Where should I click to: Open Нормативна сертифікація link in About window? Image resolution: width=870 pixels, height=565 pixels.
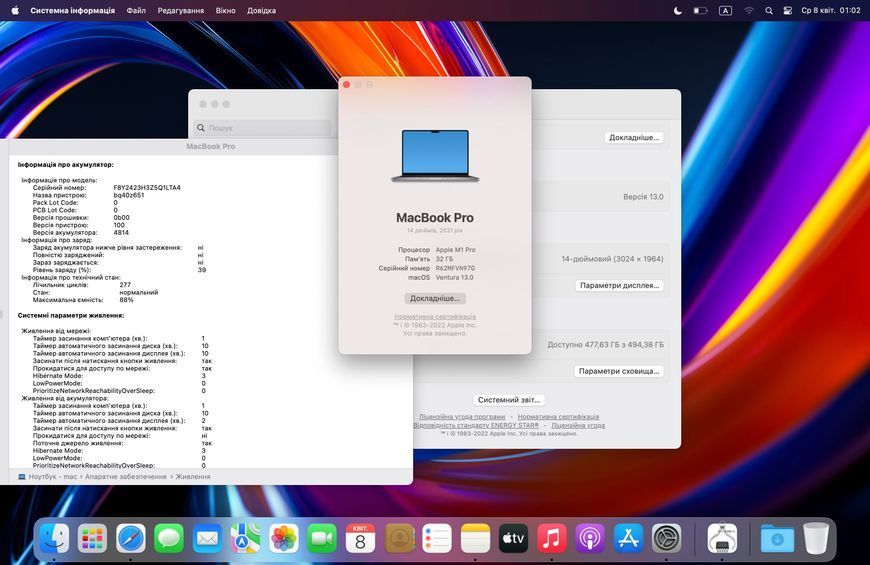pos(435,316)
